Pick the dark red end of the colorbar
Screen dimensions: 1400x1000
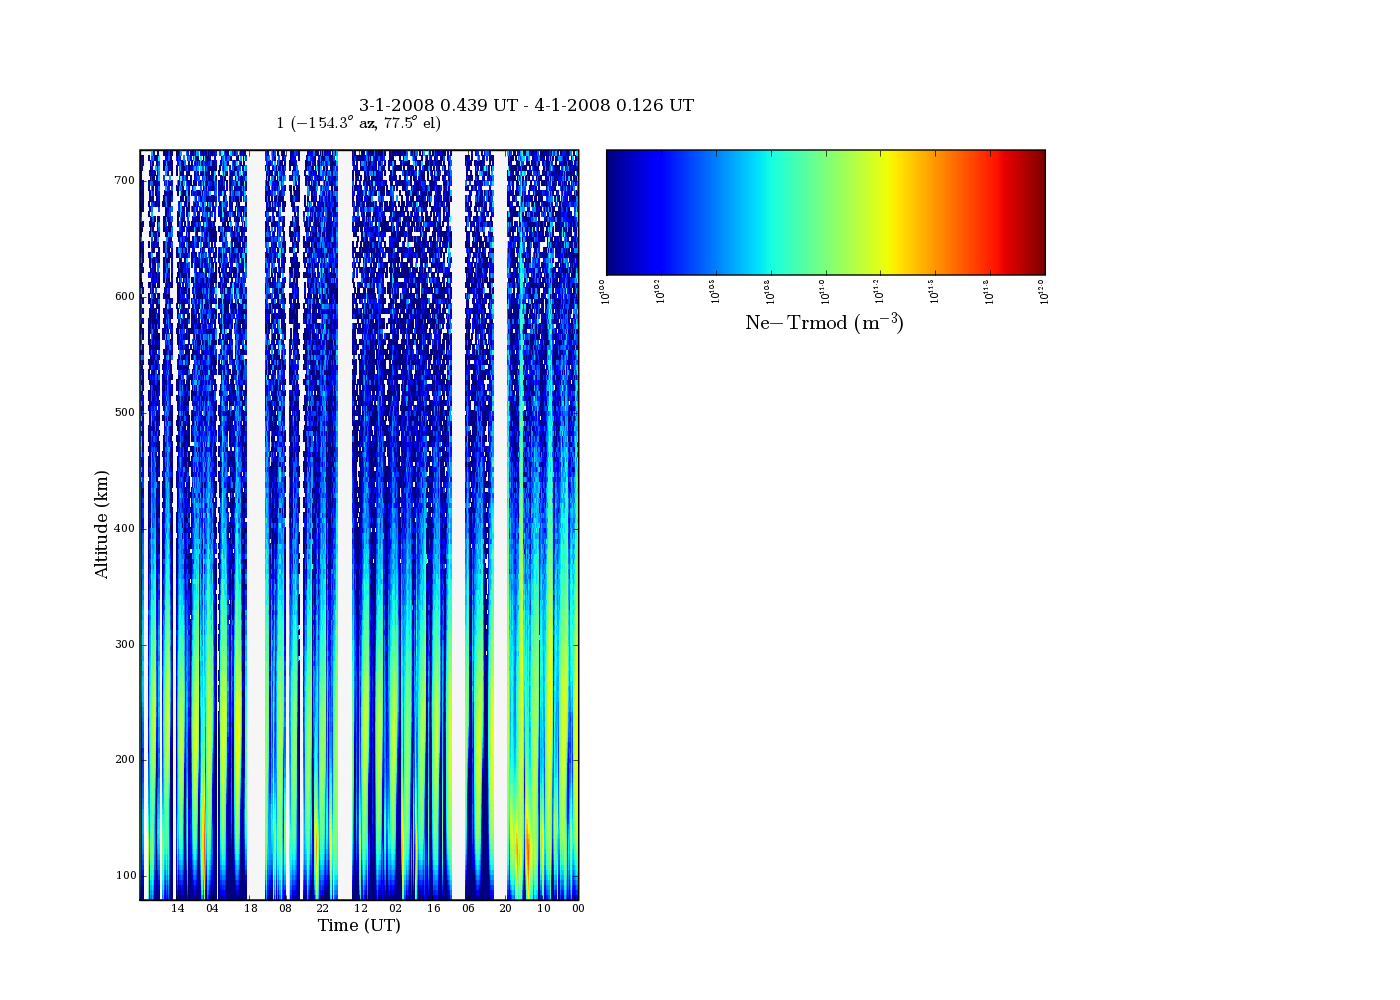tap(1035, 212)
